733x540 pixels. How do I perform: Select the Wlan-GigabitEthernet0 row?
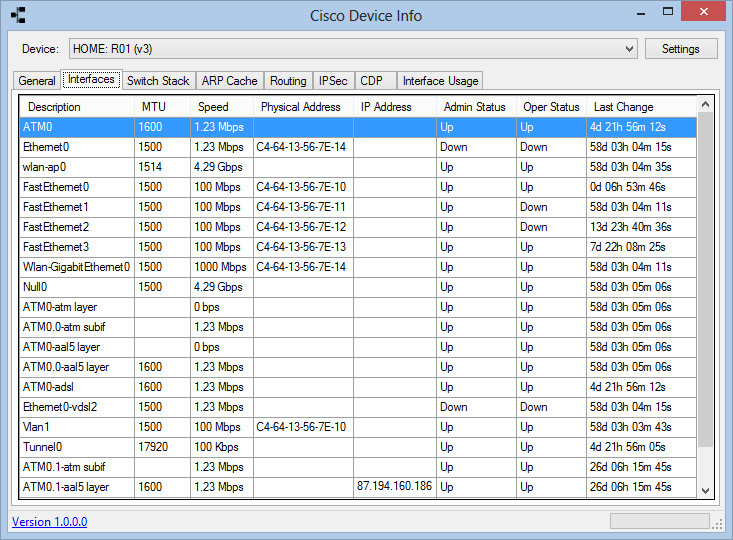pyautogui.click(x=358, y=267)
